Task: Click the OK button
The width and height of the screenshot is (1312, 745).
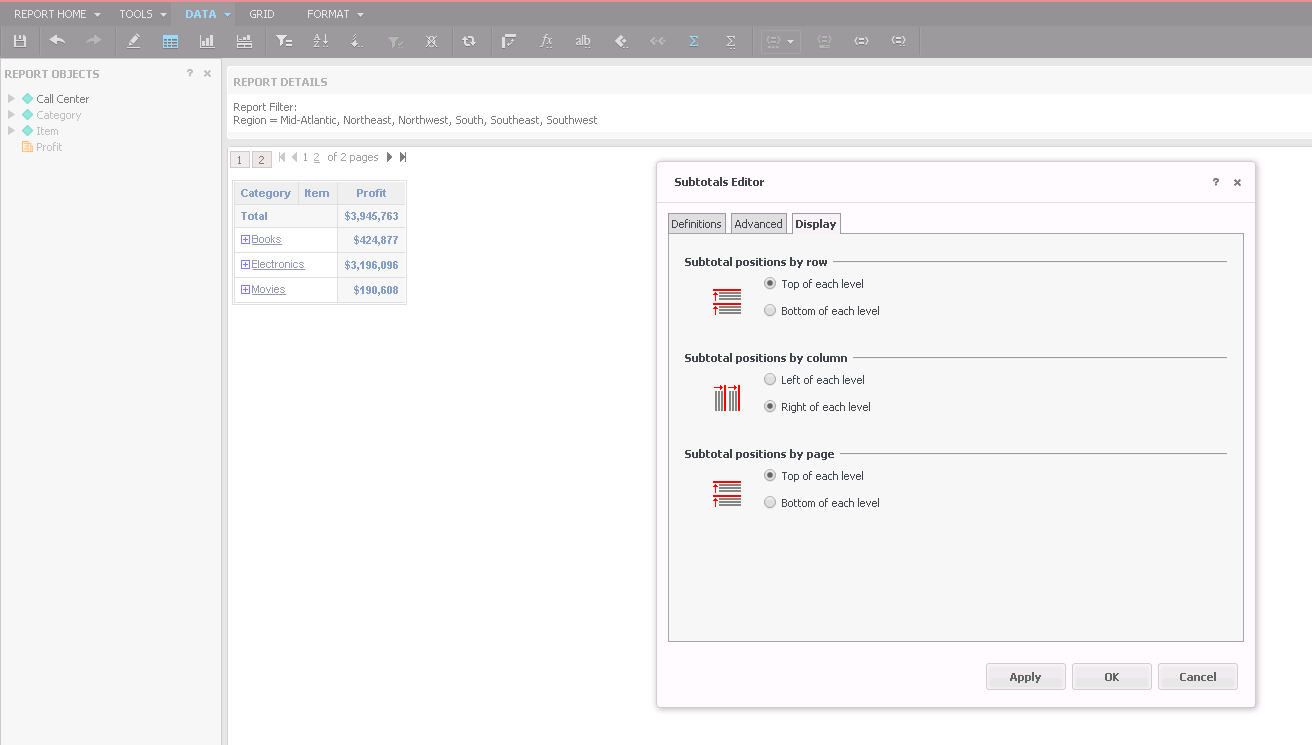Action: [1111, 677]
